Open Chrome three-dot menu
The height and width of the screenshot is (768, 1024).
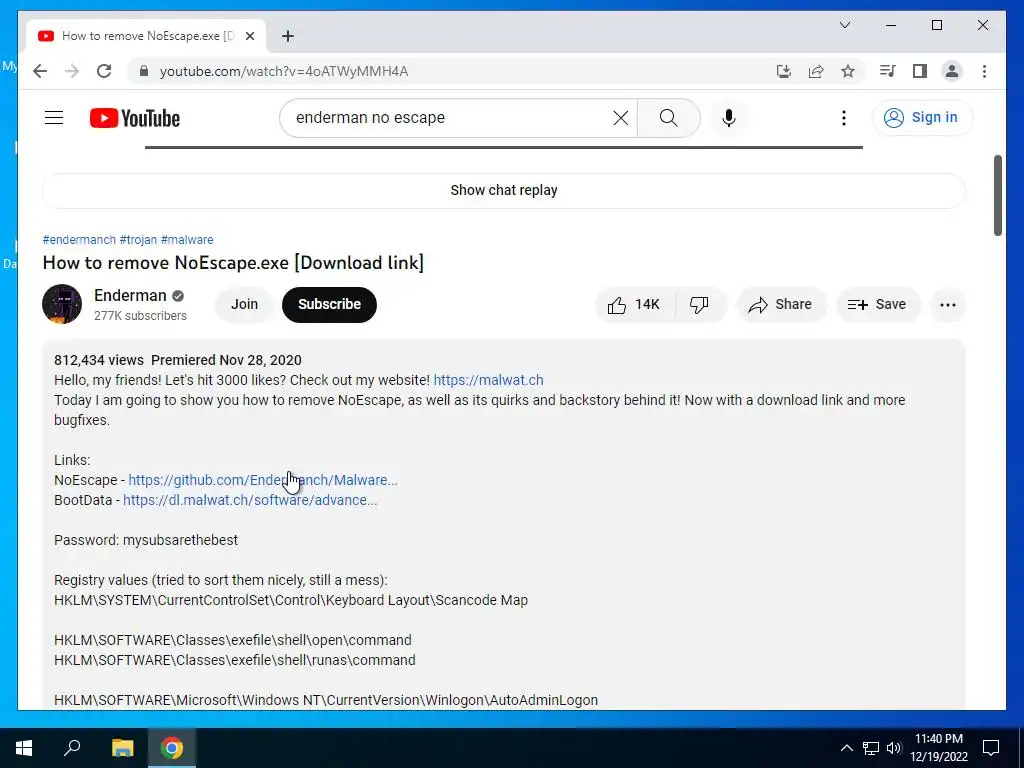(984, 71)
